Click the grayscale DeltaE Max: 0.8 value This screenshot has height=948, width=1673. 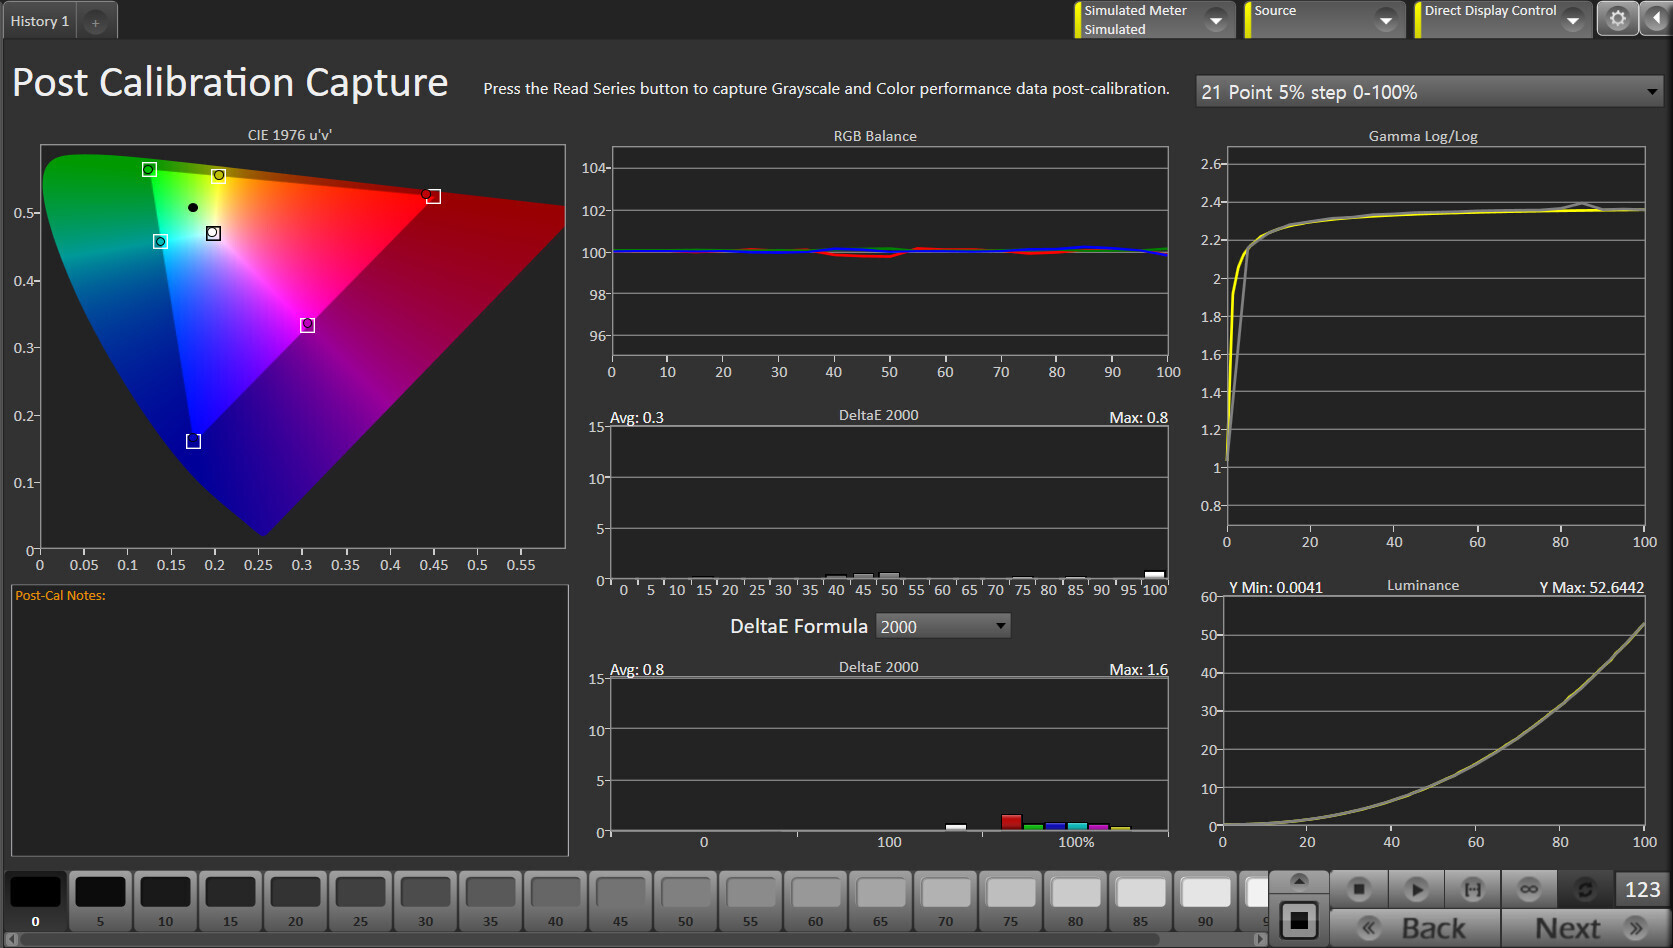tap(1138, 417)
